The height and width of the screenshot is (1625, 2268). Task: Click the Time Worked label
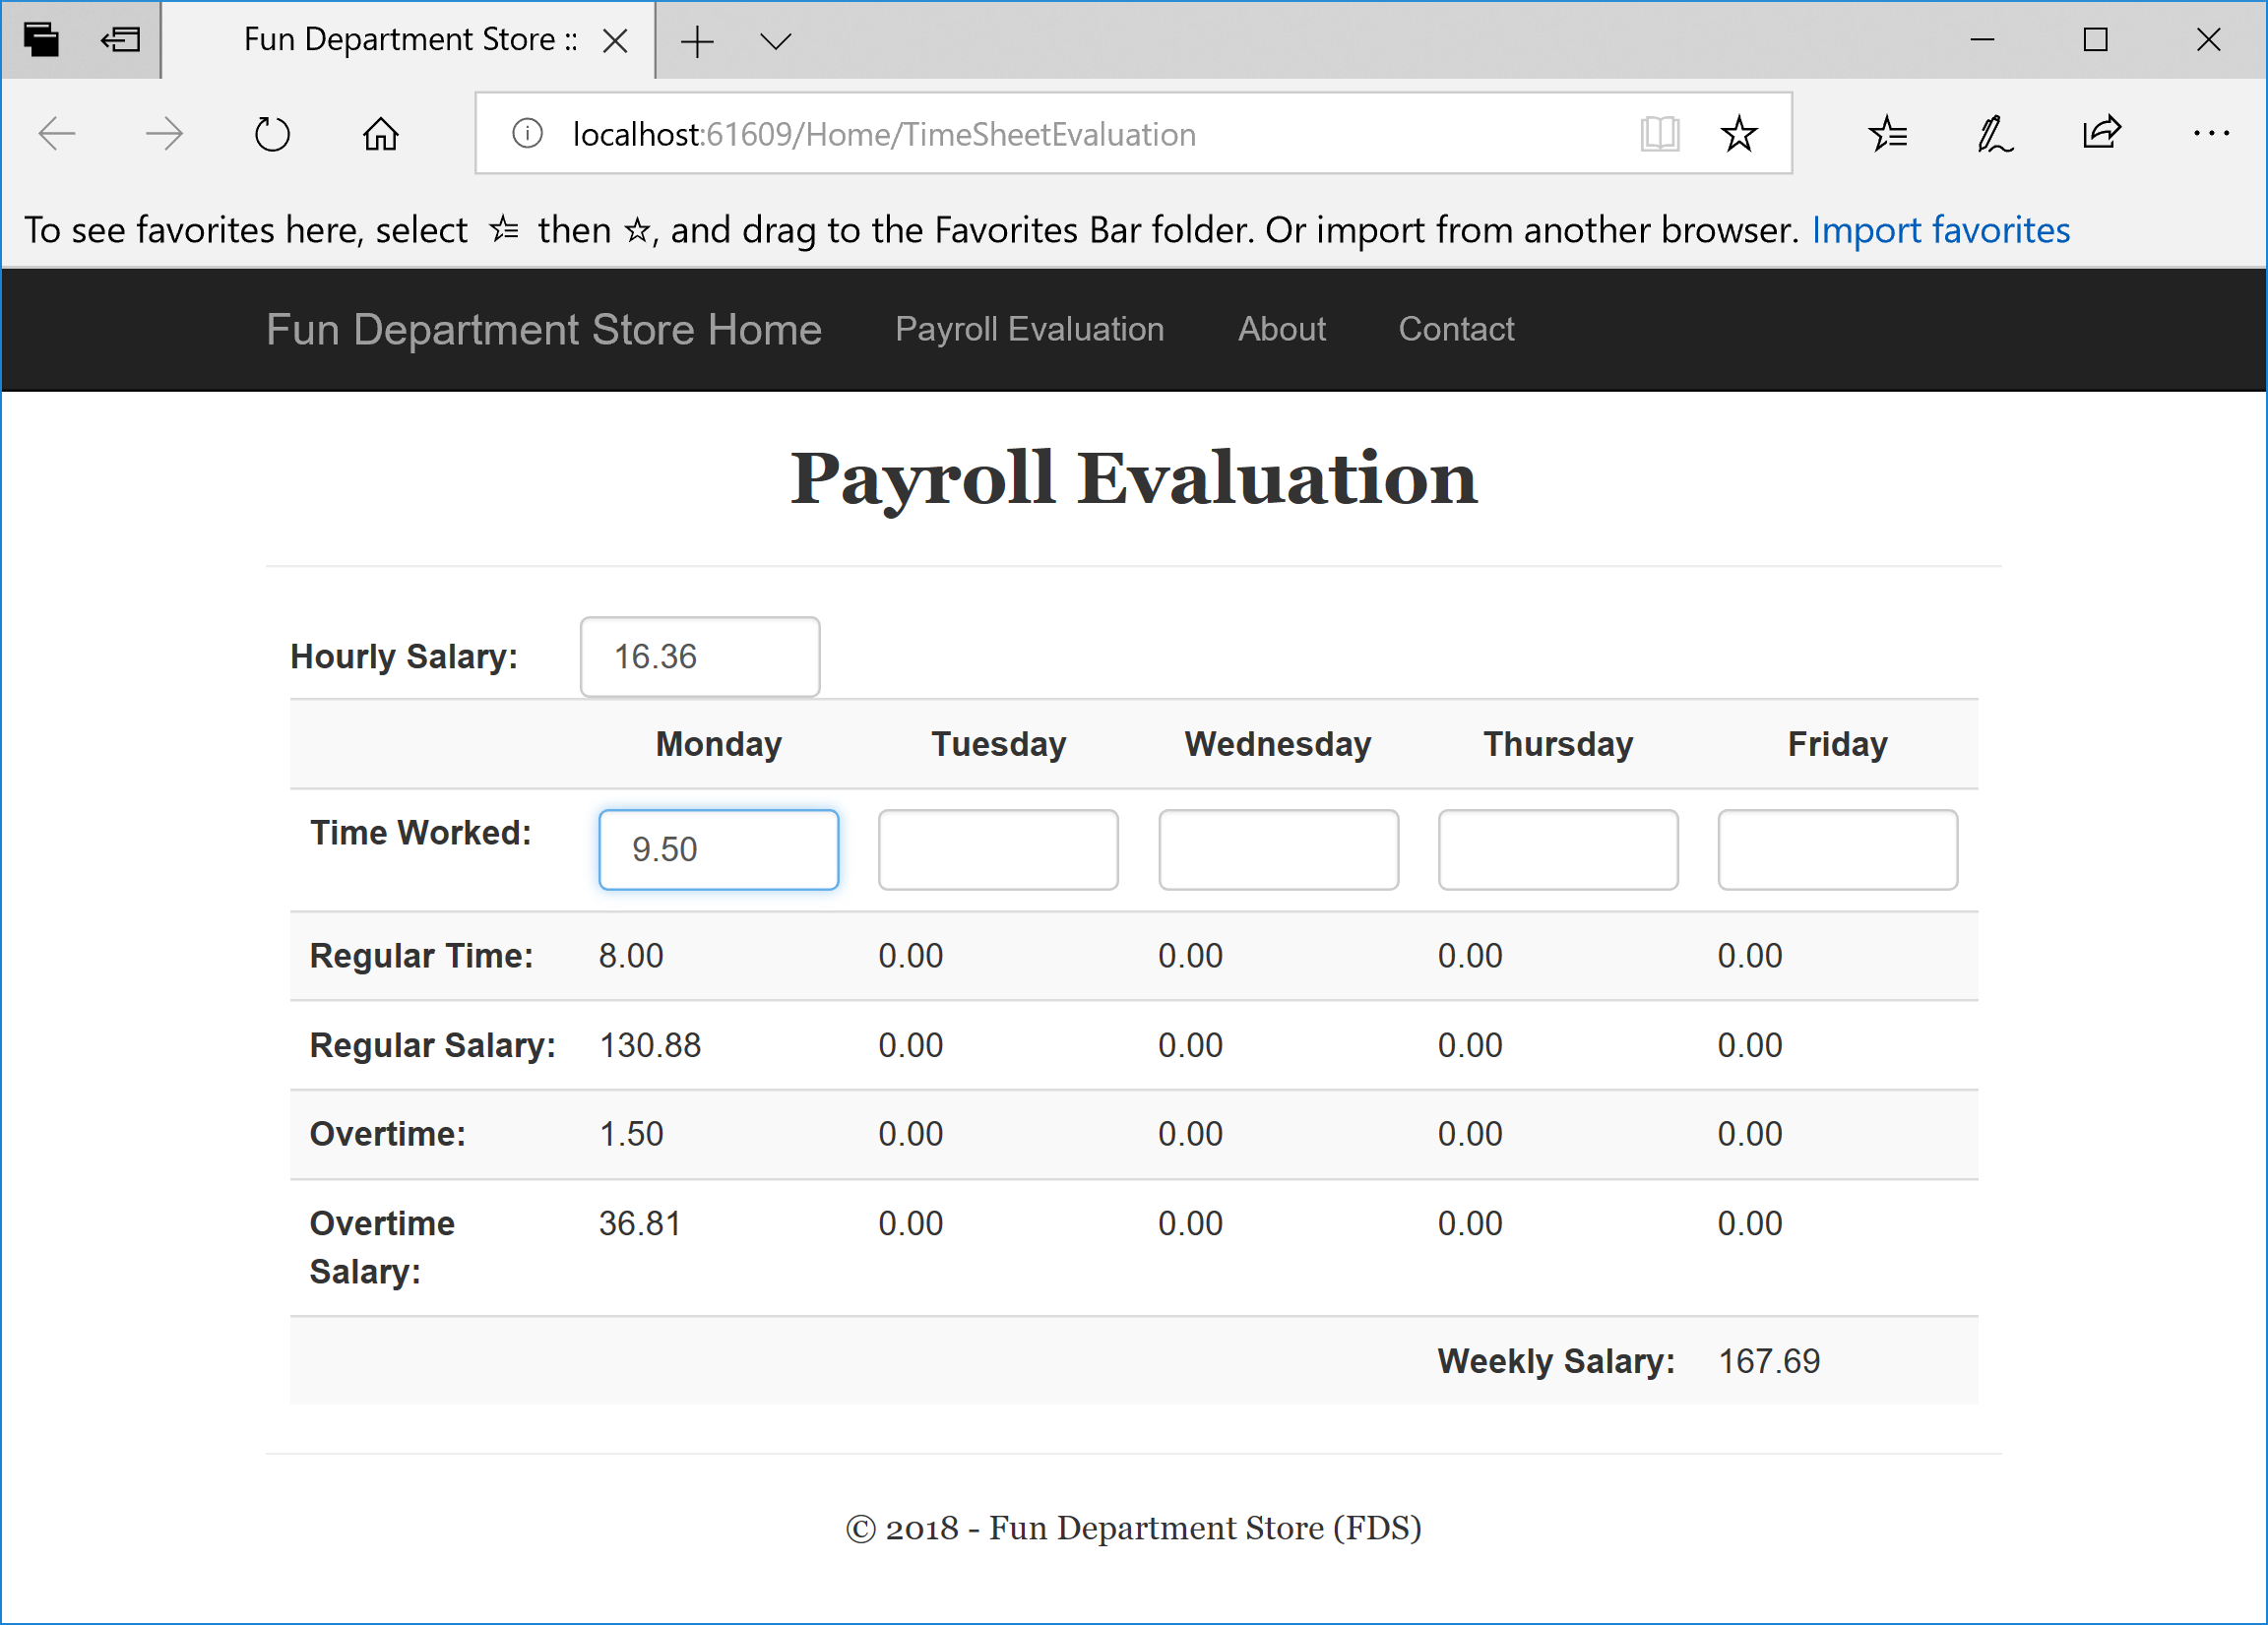420,833
